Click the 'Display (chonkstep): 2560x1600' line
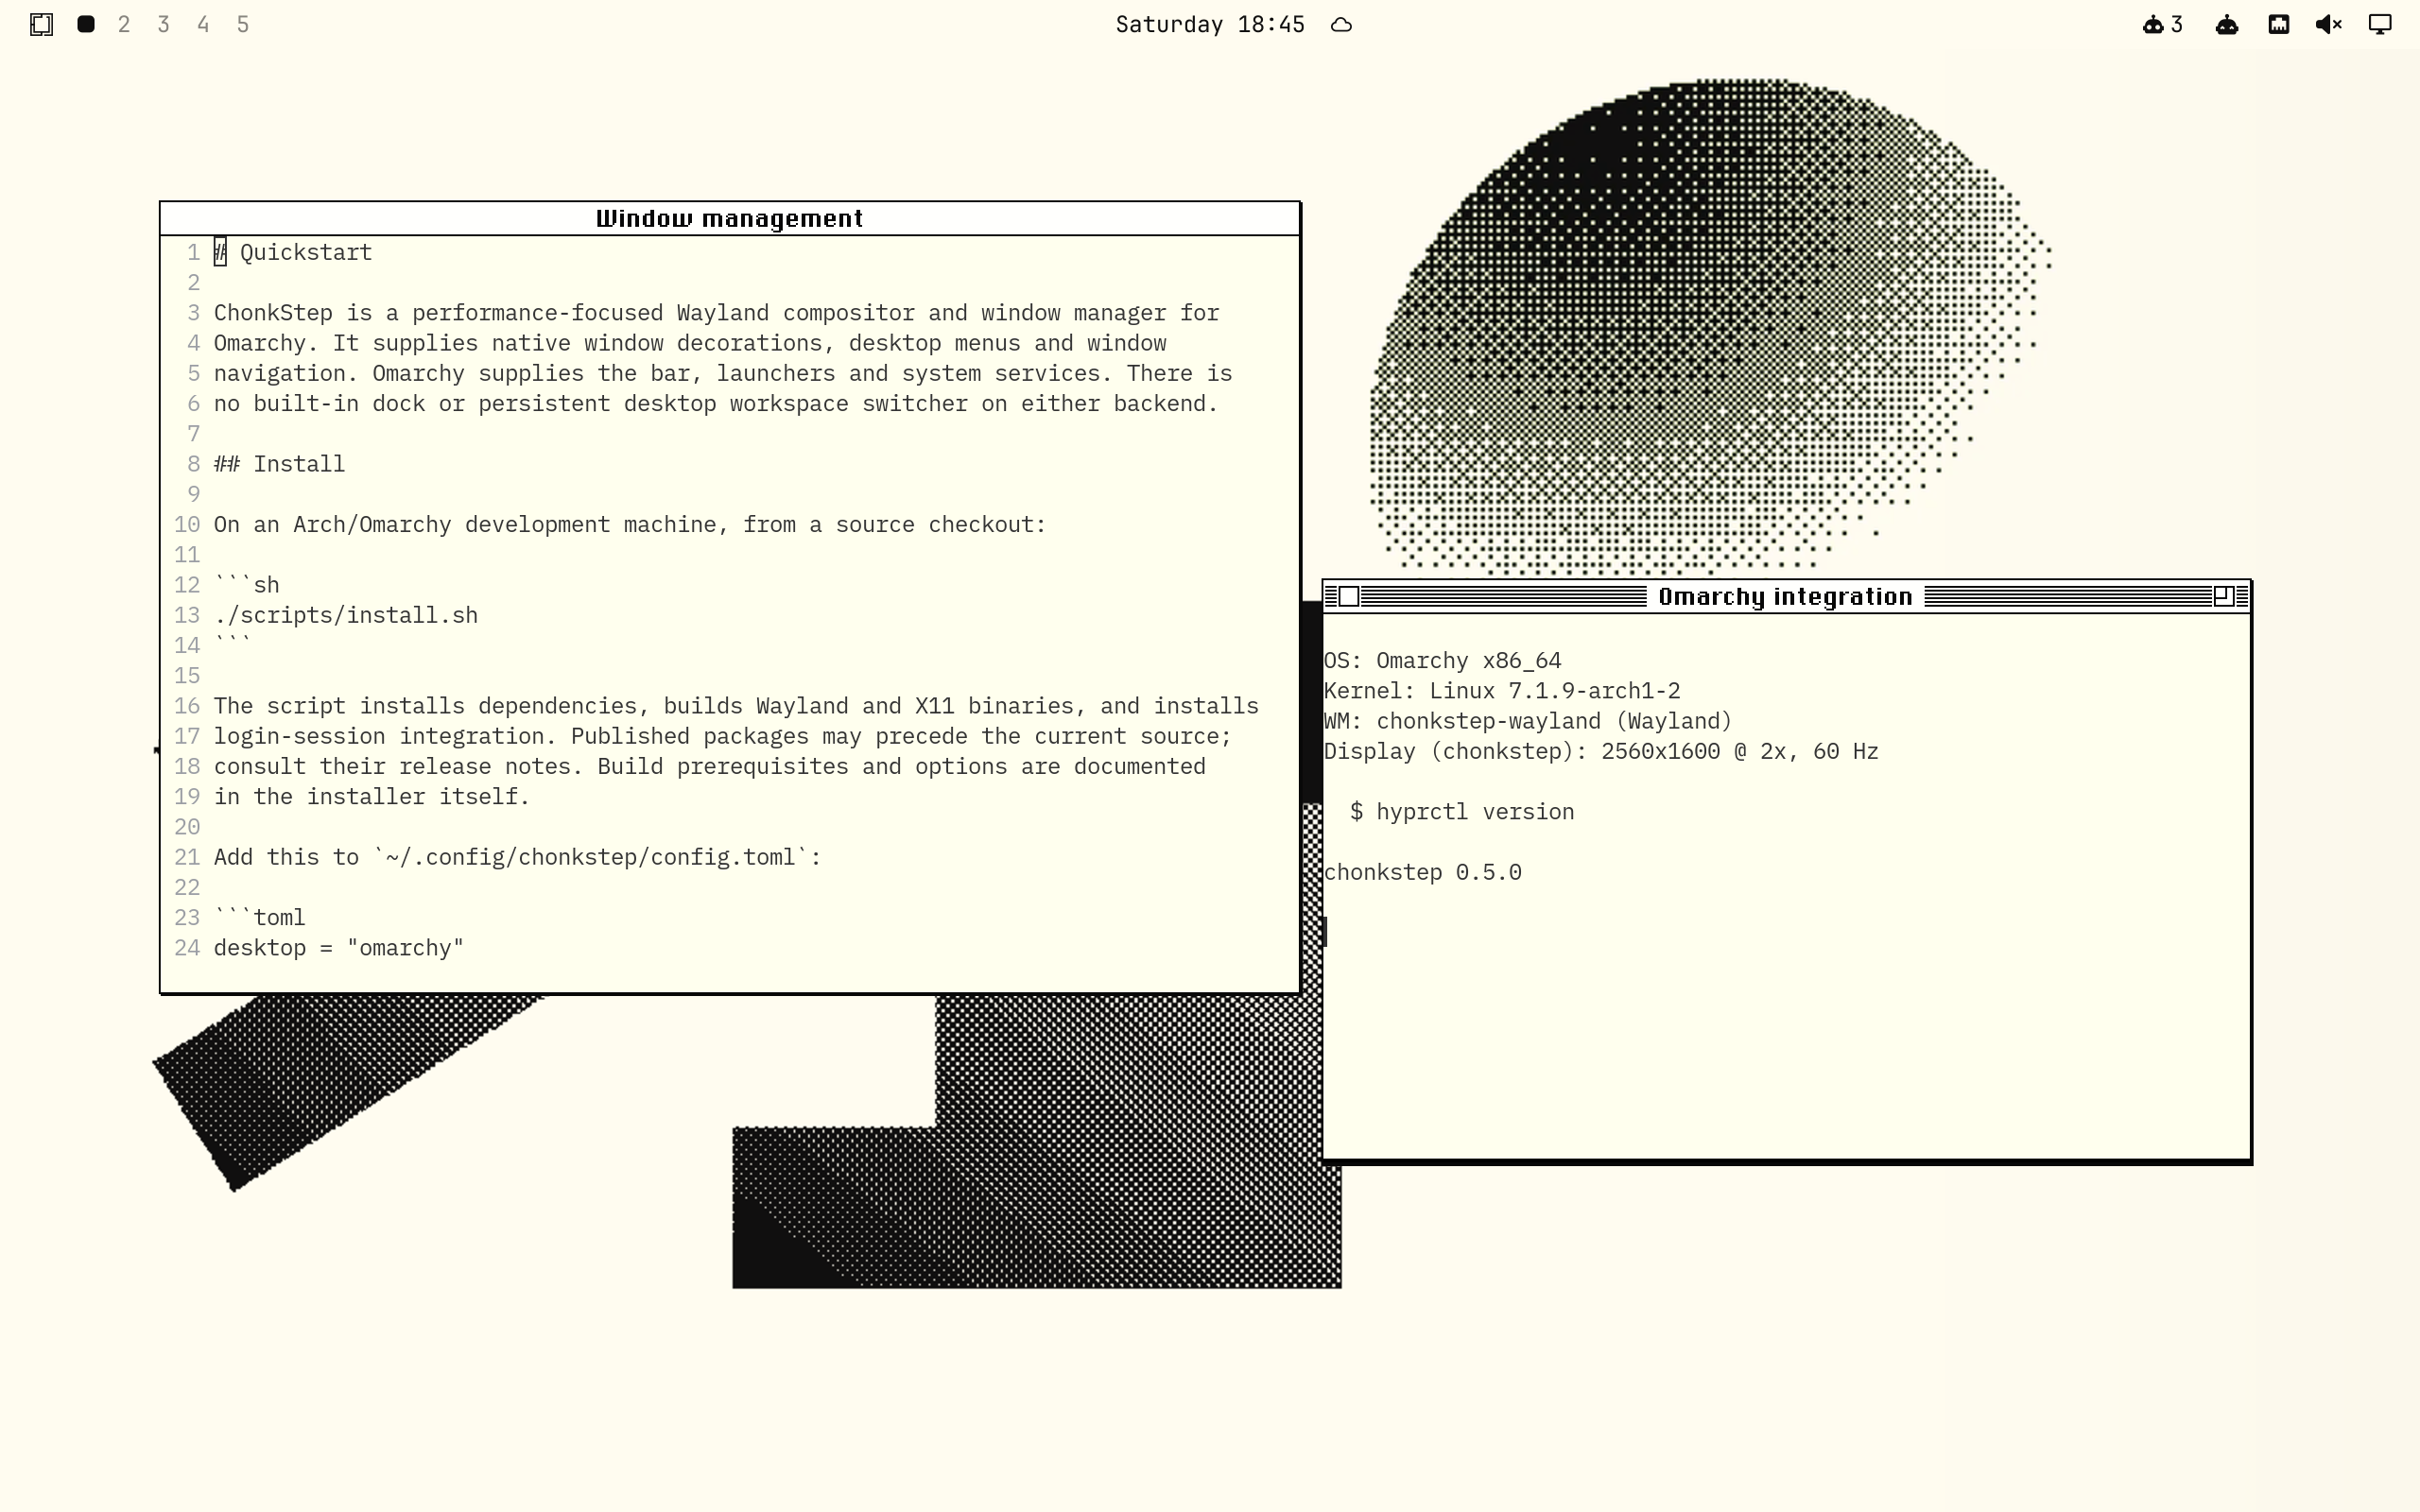This screenshot has width=2420, height=1512. click(1601, 752)
